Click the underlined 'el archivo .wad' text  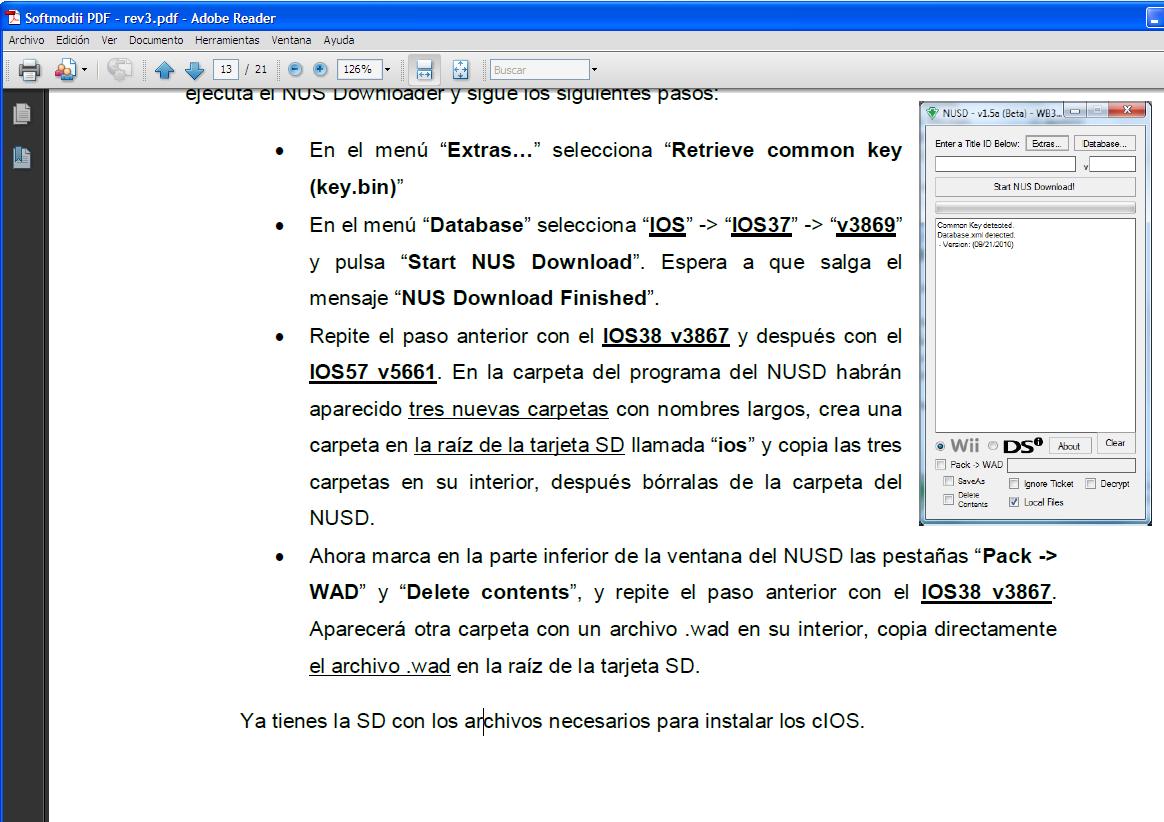(x=379, y=666)
